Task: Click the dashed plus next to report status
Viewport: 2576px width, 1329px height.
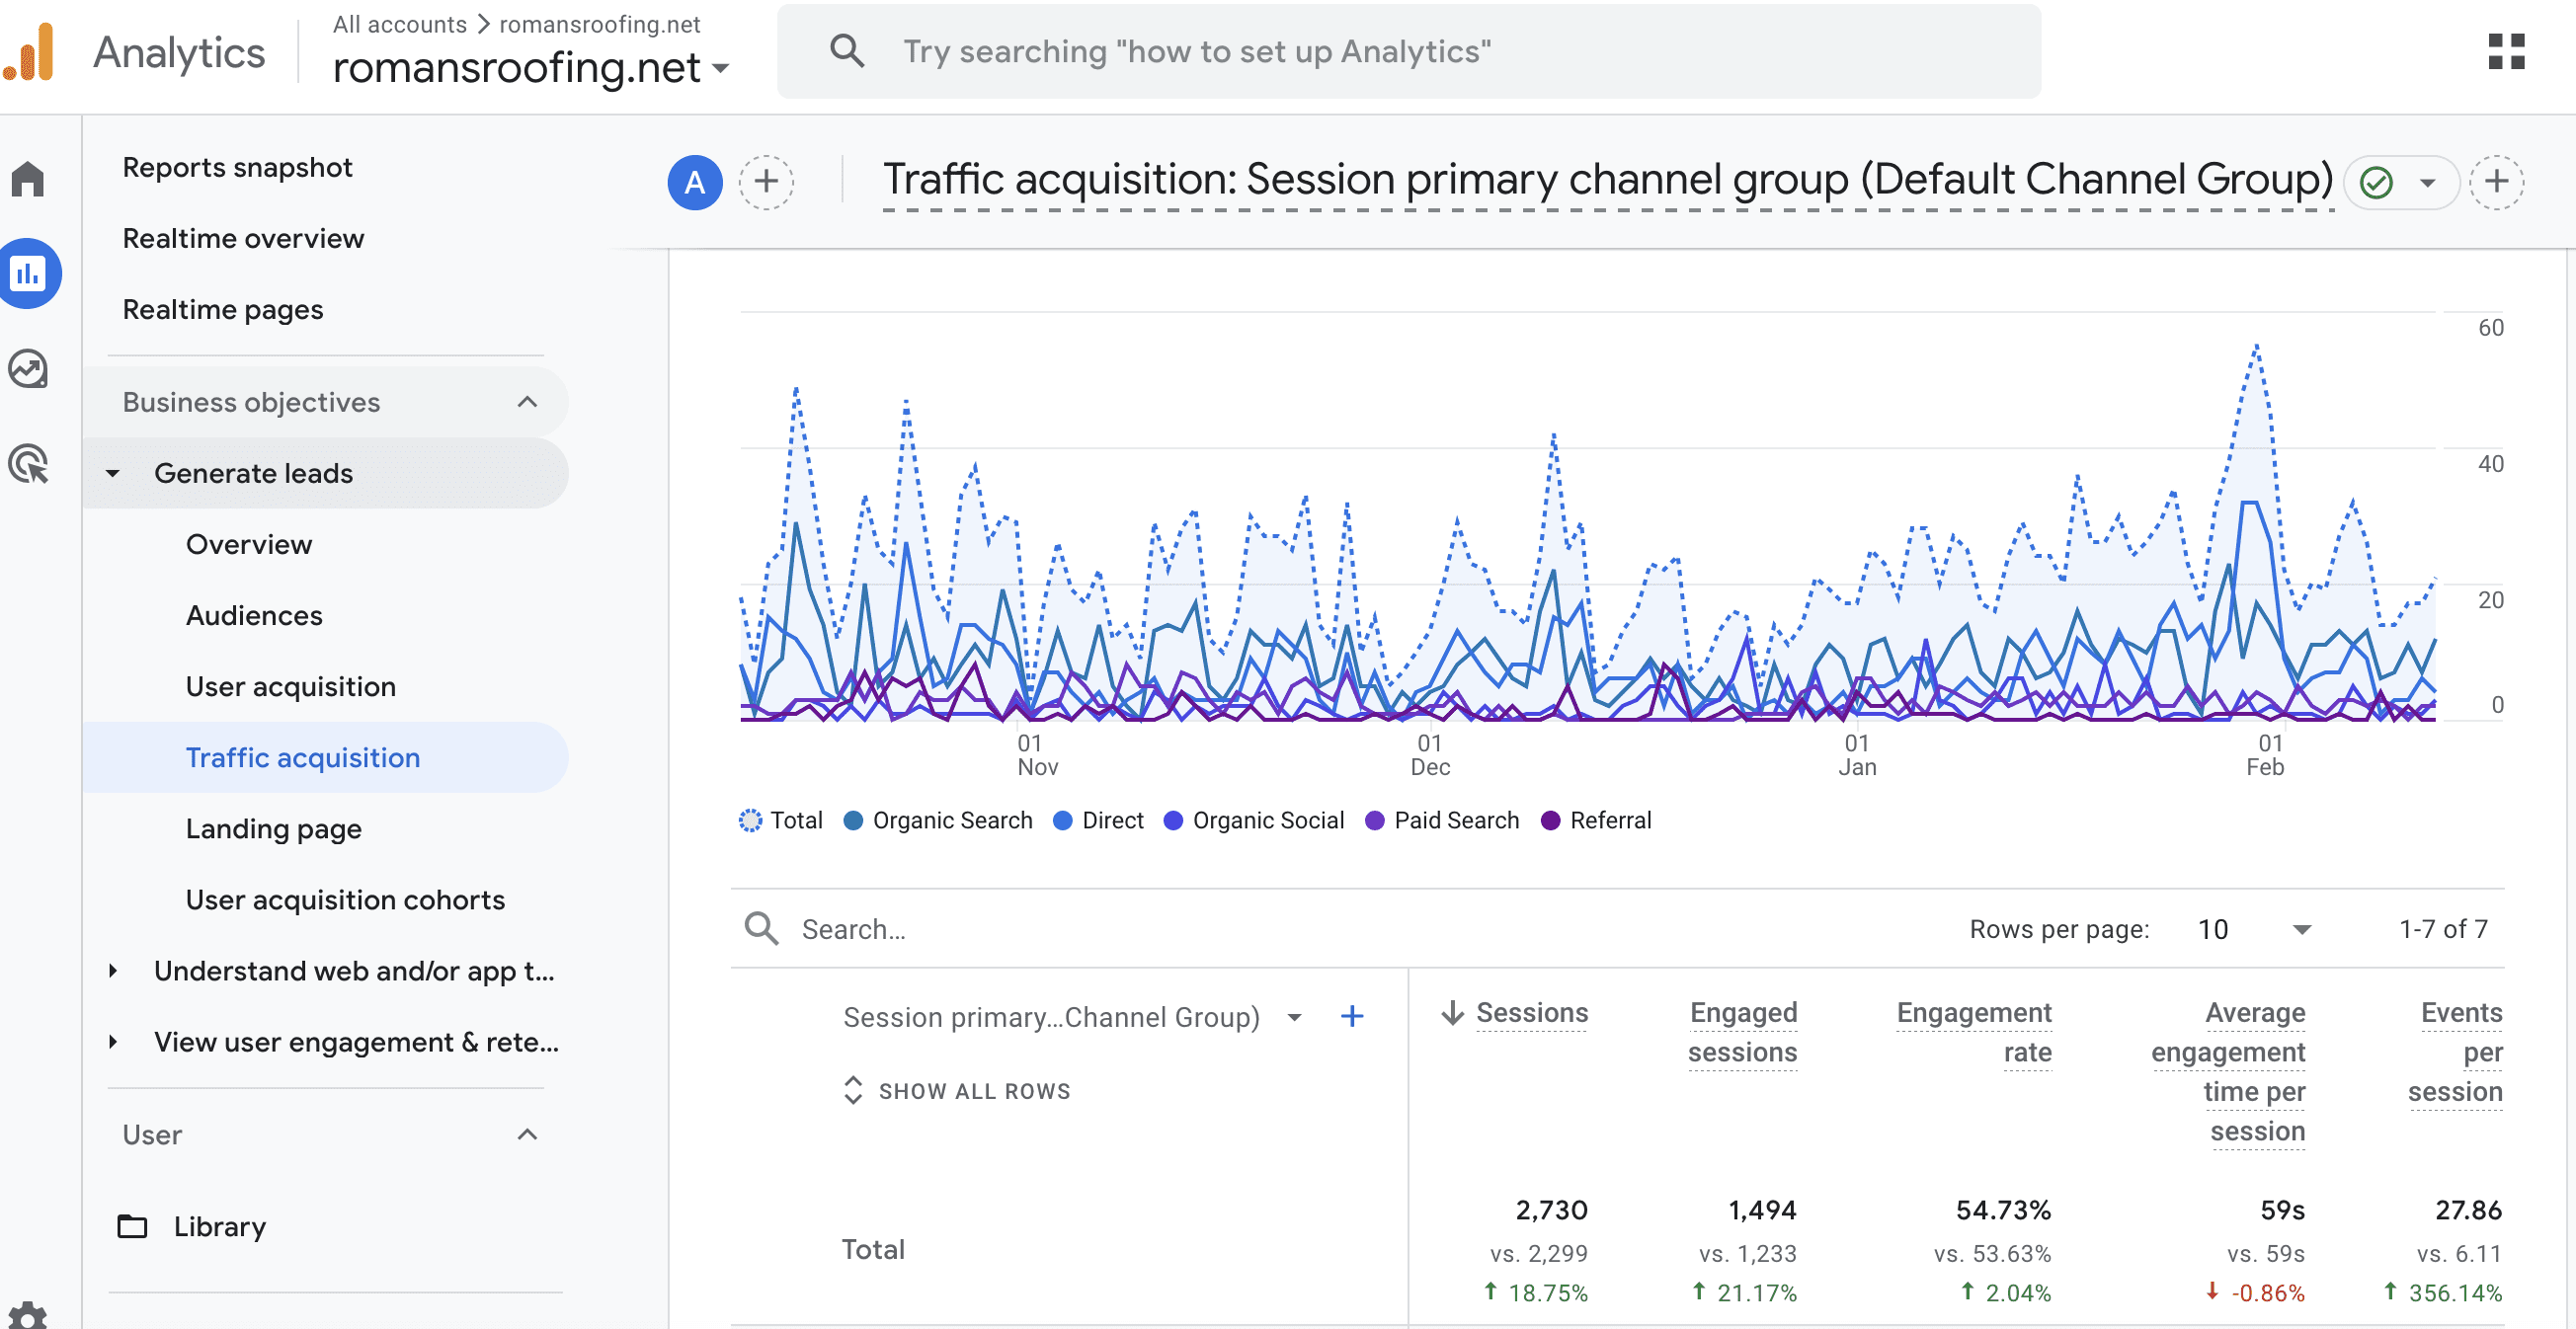Action: coord(2497,182)
